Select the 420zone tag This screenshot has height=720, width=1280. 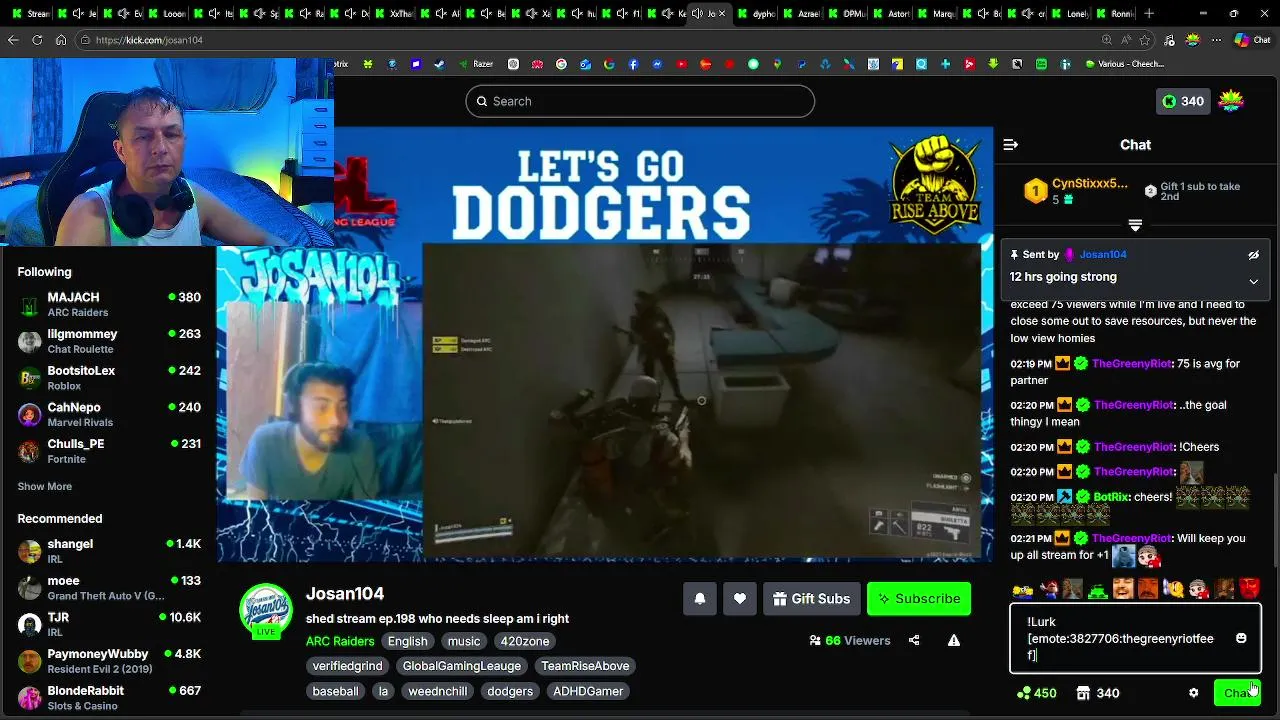point(525,641)
